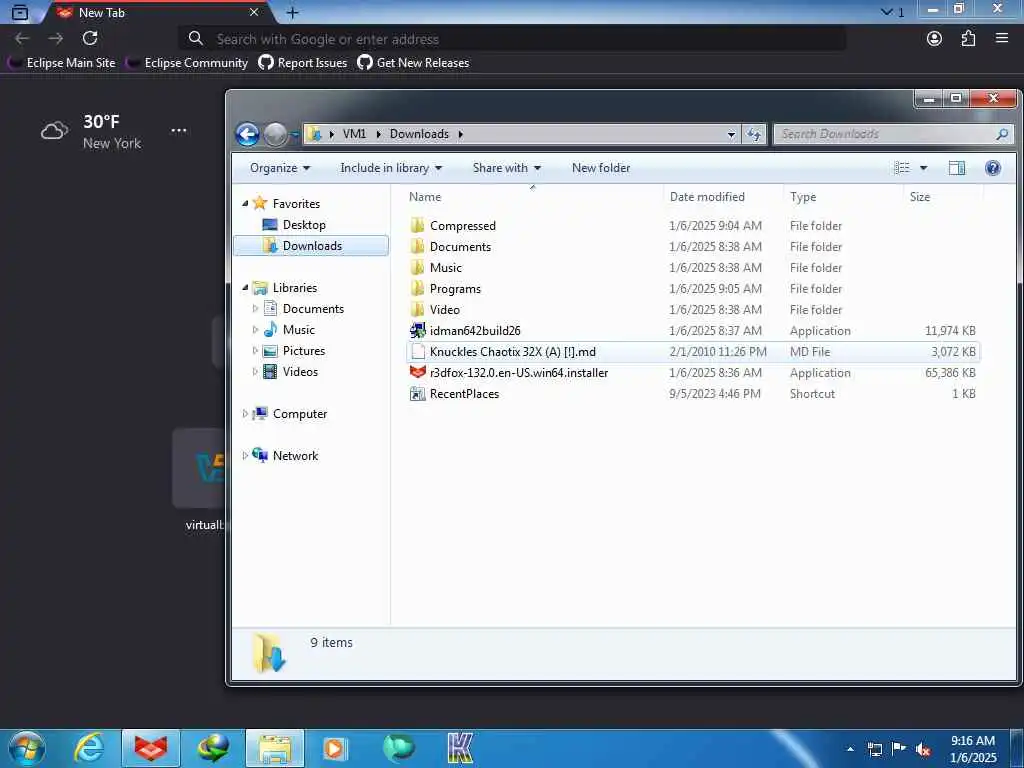Open Report Issues bookmark

[302, 63]
